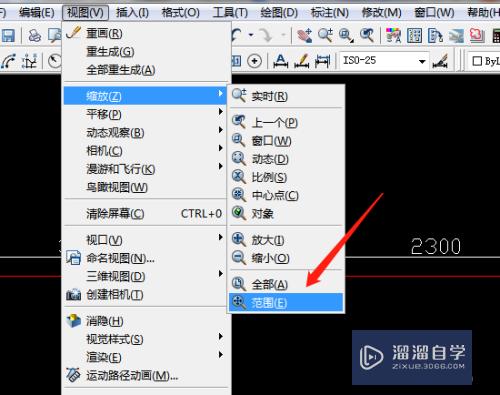Open the 修改(M) Modify menu

(x=382, y=13)
